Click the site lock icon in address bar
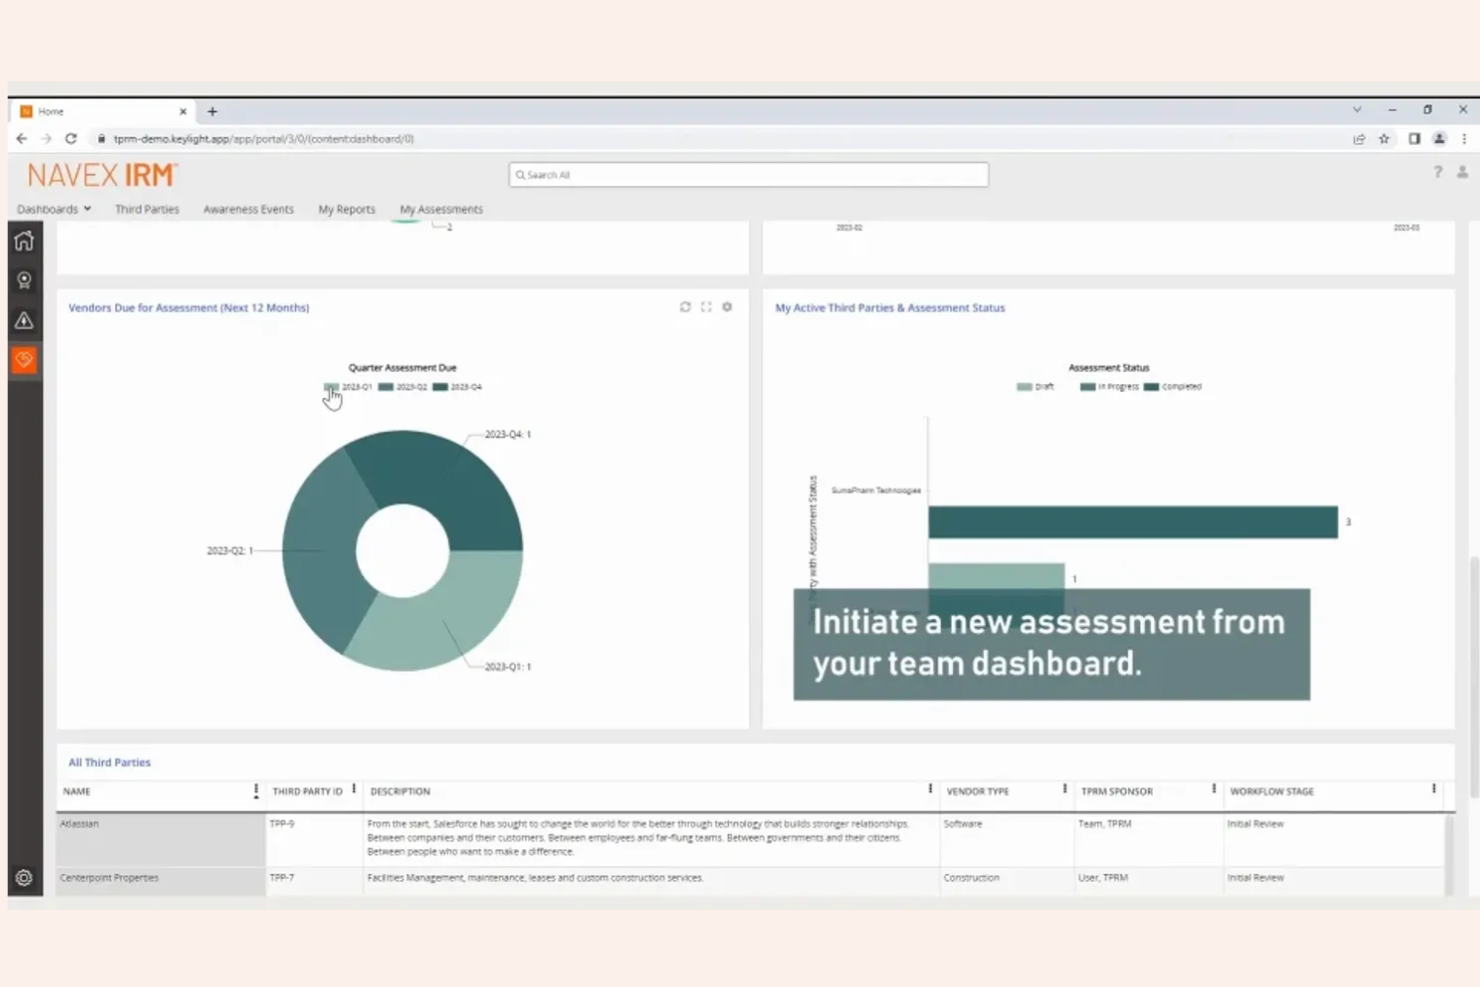This screenshot has width=1480, height=987. tap(101, 139)
